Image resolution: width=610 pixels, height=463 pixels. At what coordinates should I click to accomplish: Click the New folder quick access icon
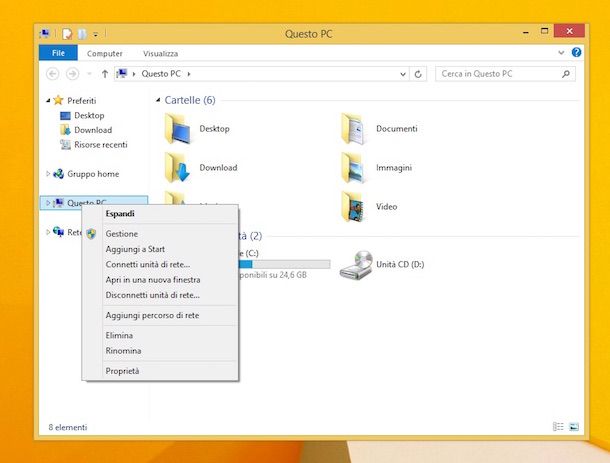coord(82,34)
